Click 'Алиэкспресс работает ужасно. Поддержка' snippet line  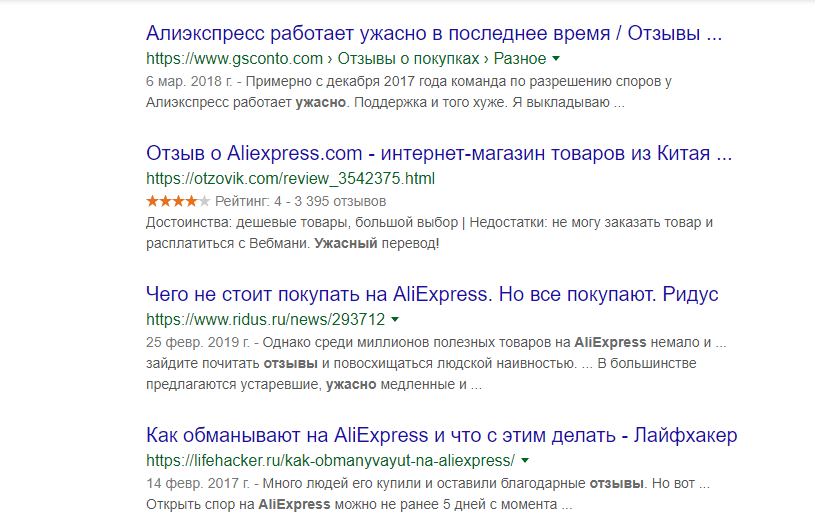point(385,102)
